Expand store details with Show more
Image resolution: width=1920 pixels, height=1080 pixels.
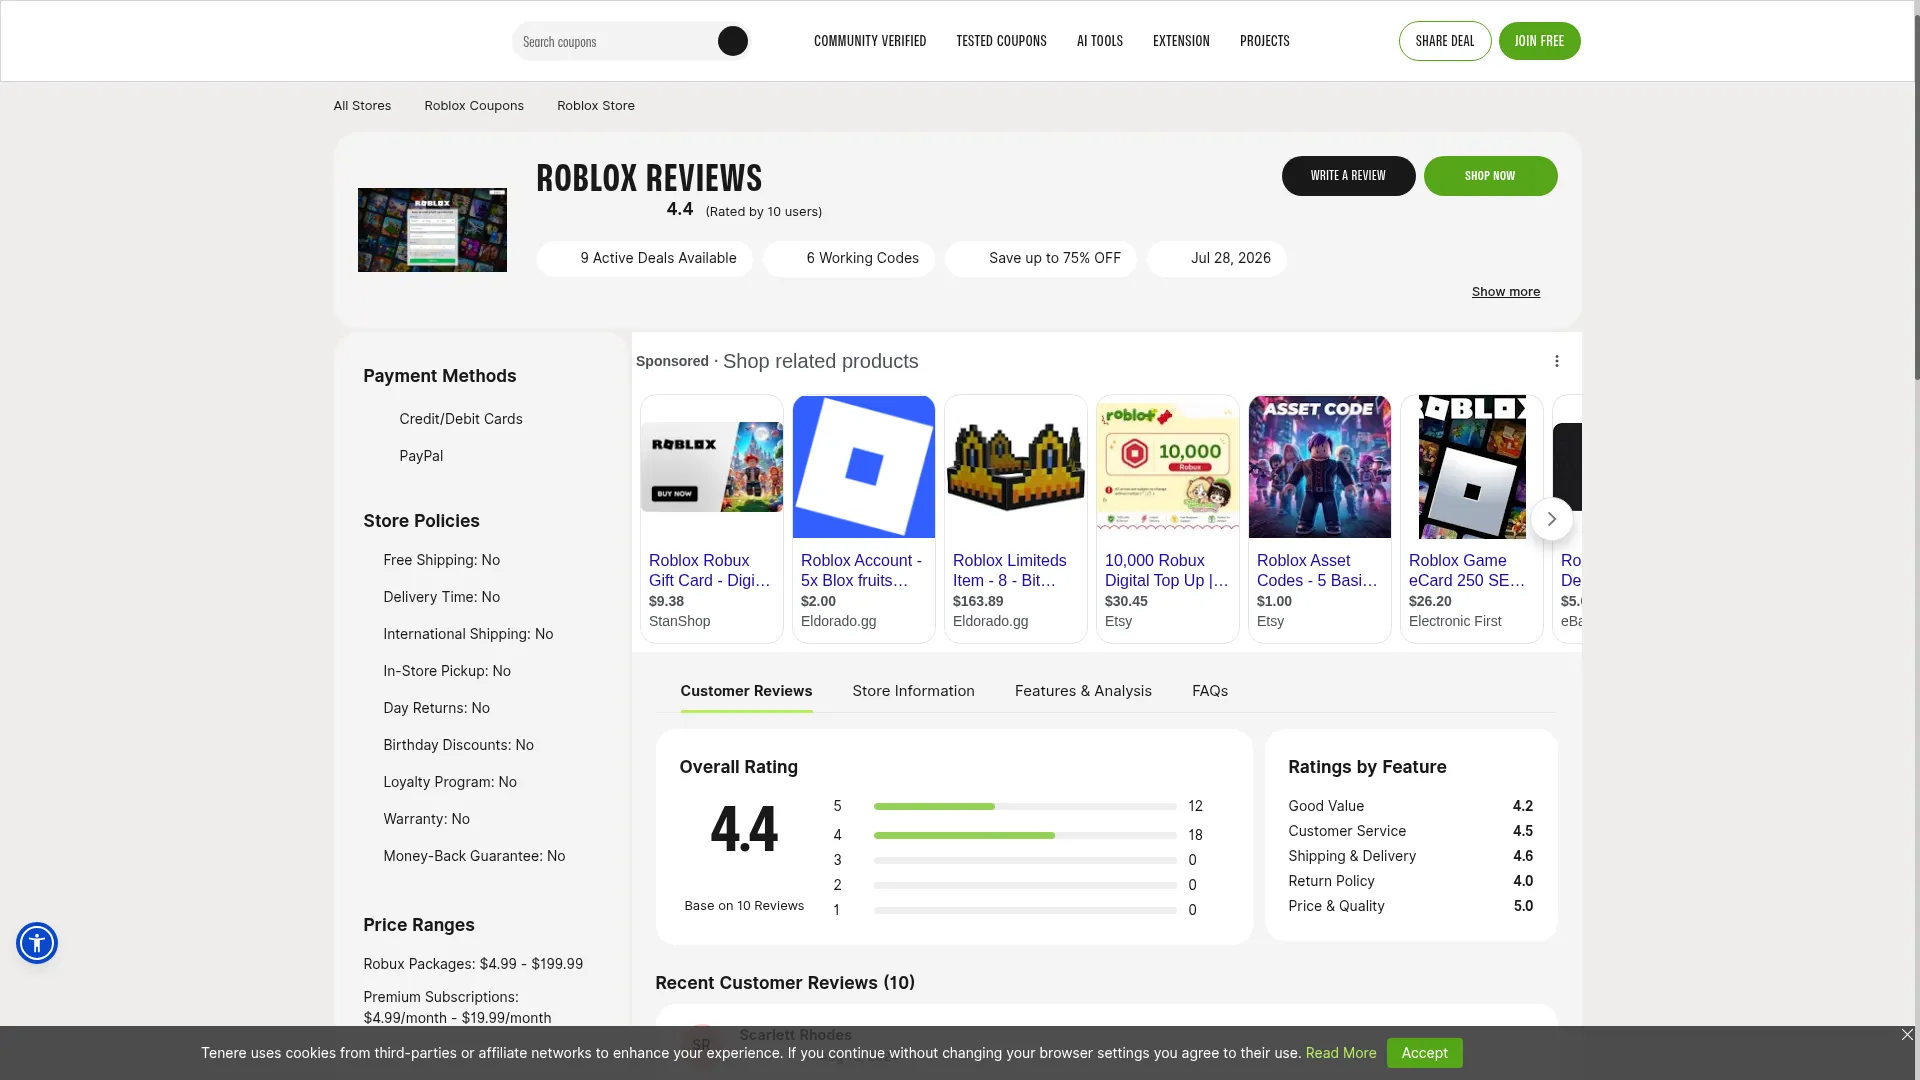tap(1505, 292)
